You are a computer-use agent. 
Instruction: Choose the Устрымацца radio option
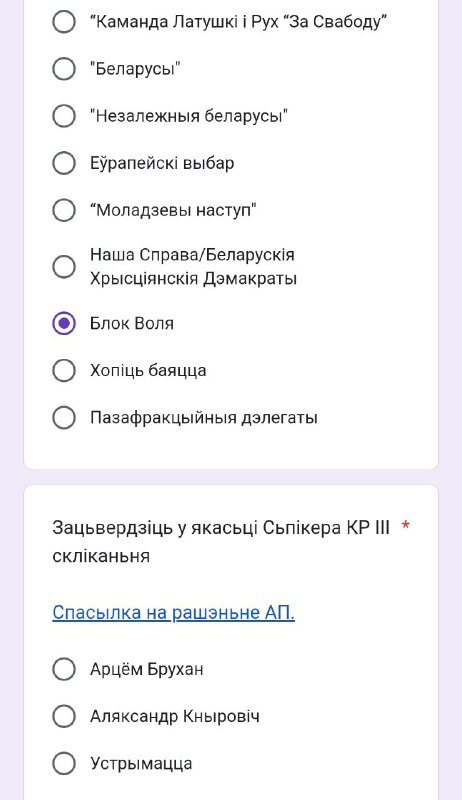[64, 763]
